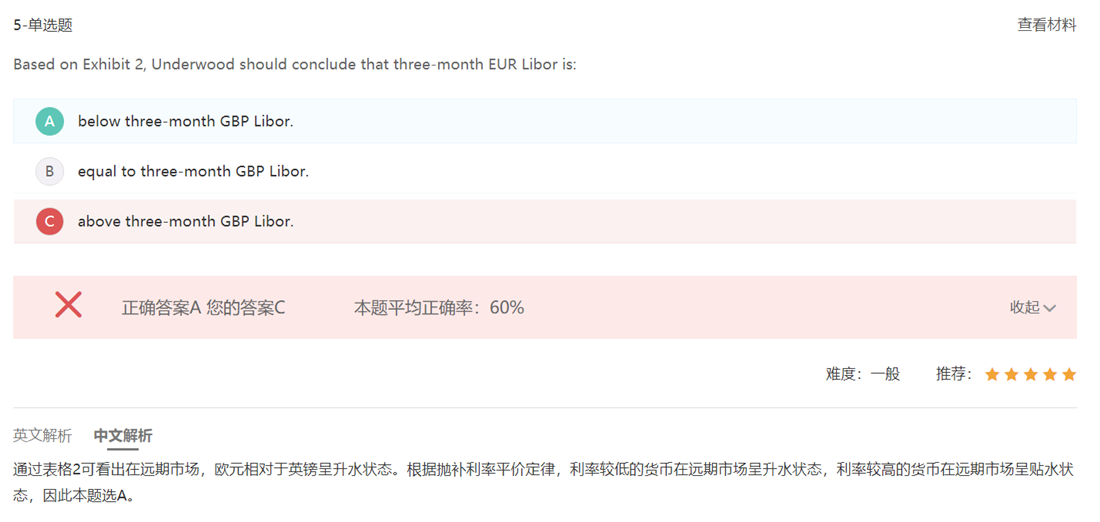The width and height of the screenshot is (1100, 522).
Task: Collapse explanation using the 收起 chevron
Action: (1049, 307)
